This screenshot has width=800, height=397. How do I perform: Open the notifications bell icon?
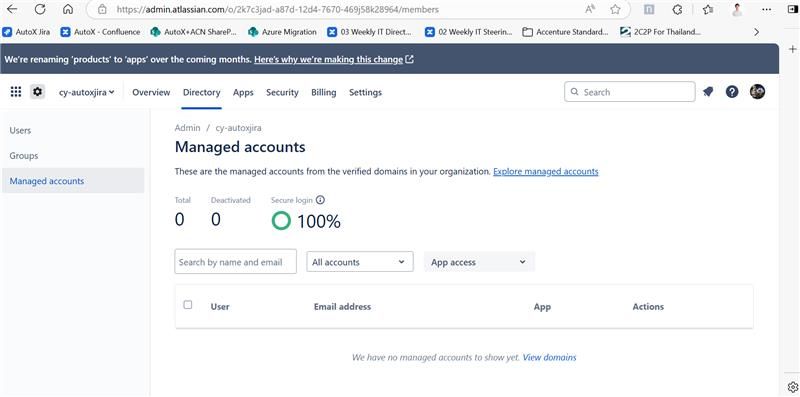tap(708, 92)
